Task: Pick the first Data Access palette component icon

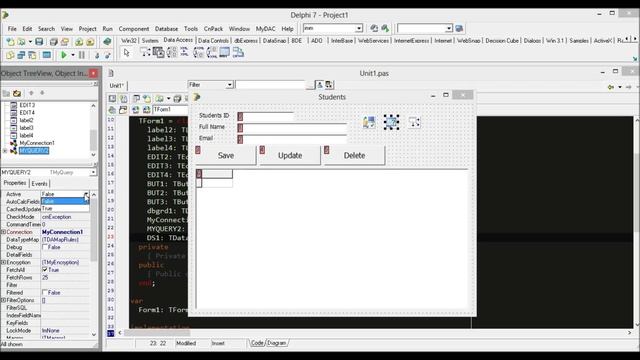Action: click(145, 52)
